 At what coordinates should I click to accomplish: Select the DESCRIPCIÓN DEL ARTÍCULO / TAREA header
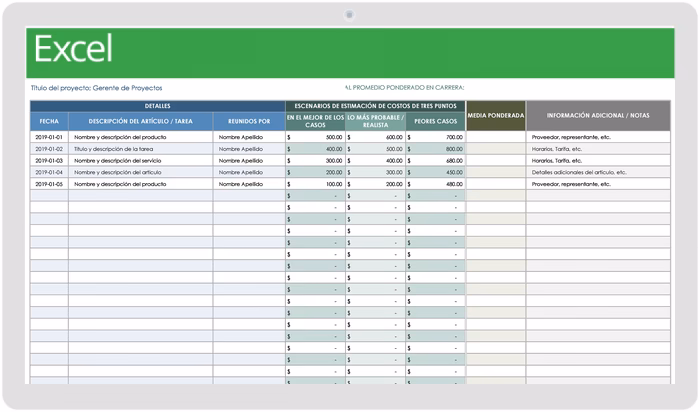point(141,121)
